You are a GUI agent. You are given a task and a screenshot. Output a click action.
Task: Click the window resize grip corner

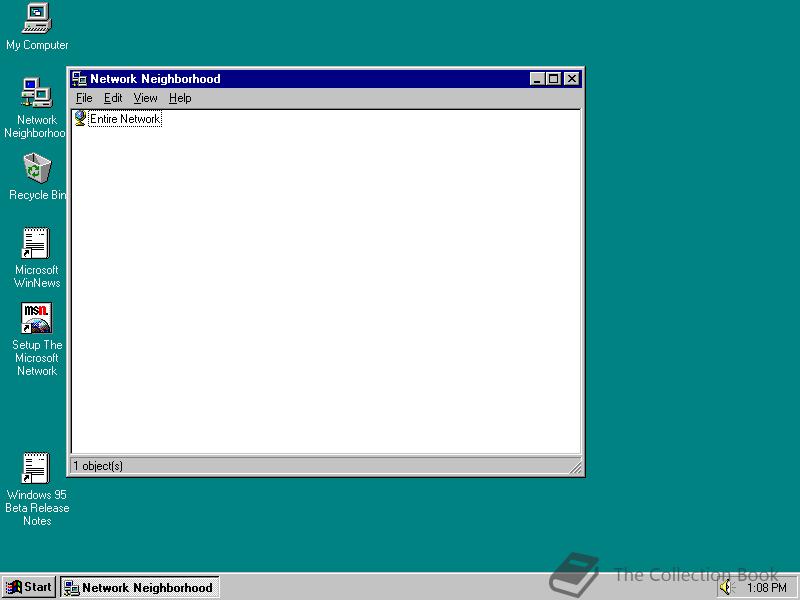pyautogui.click(x=575, y=466)
